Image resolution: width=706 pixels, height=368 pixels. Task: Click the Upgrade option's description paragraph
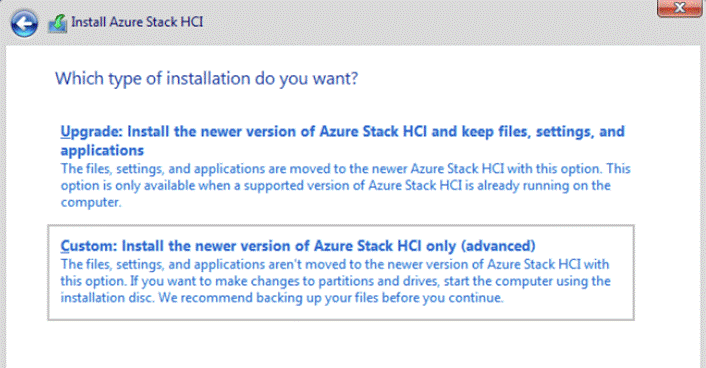(345, 185)
